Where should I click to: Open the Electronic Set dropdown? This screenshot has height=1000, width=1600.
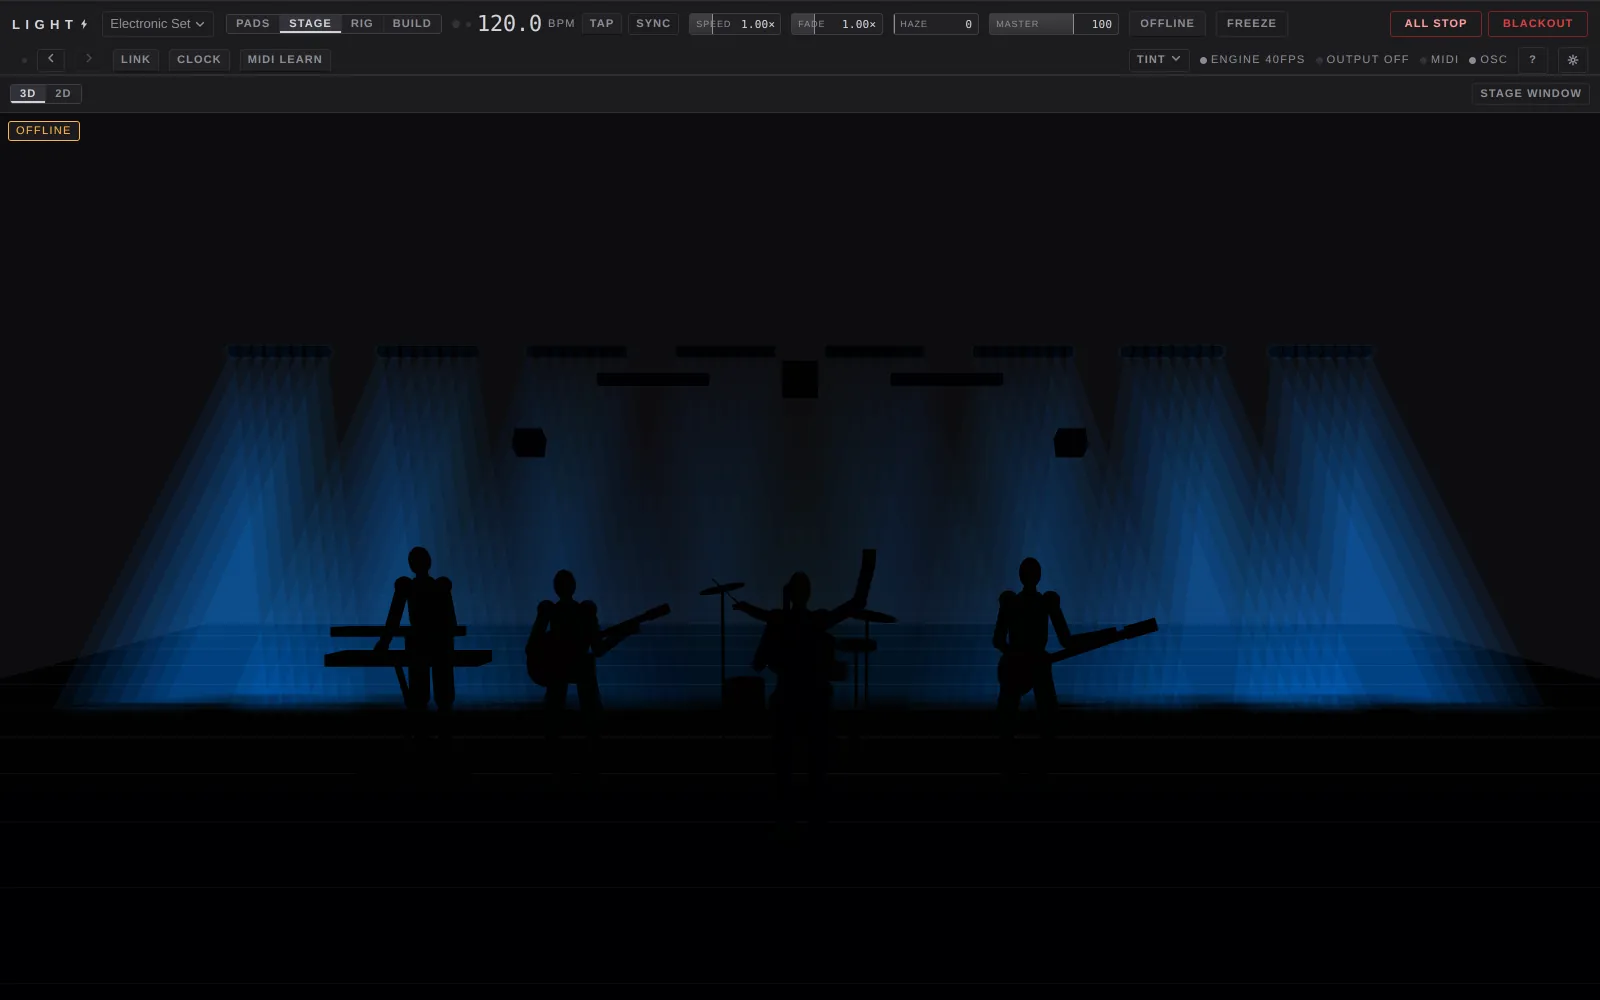158,24
